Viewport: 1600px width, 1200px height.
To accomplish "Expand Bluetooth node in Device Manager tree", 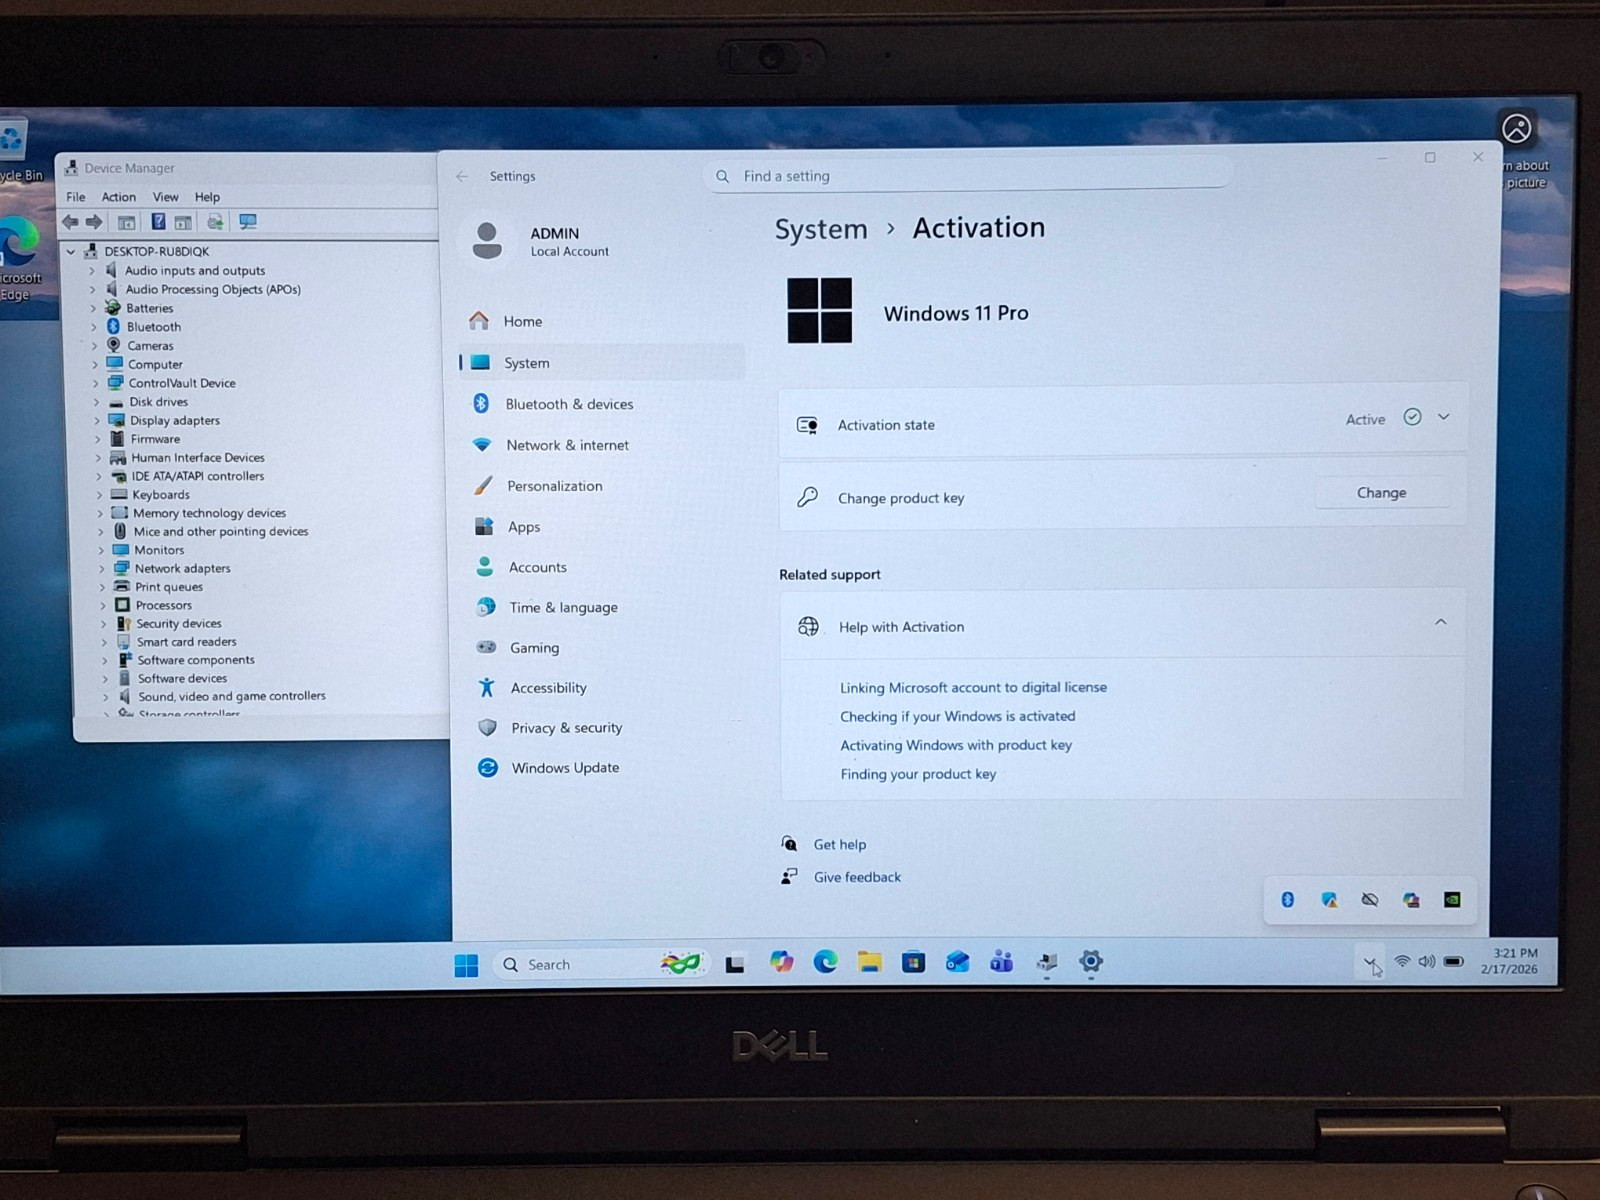I will point(94,327).
